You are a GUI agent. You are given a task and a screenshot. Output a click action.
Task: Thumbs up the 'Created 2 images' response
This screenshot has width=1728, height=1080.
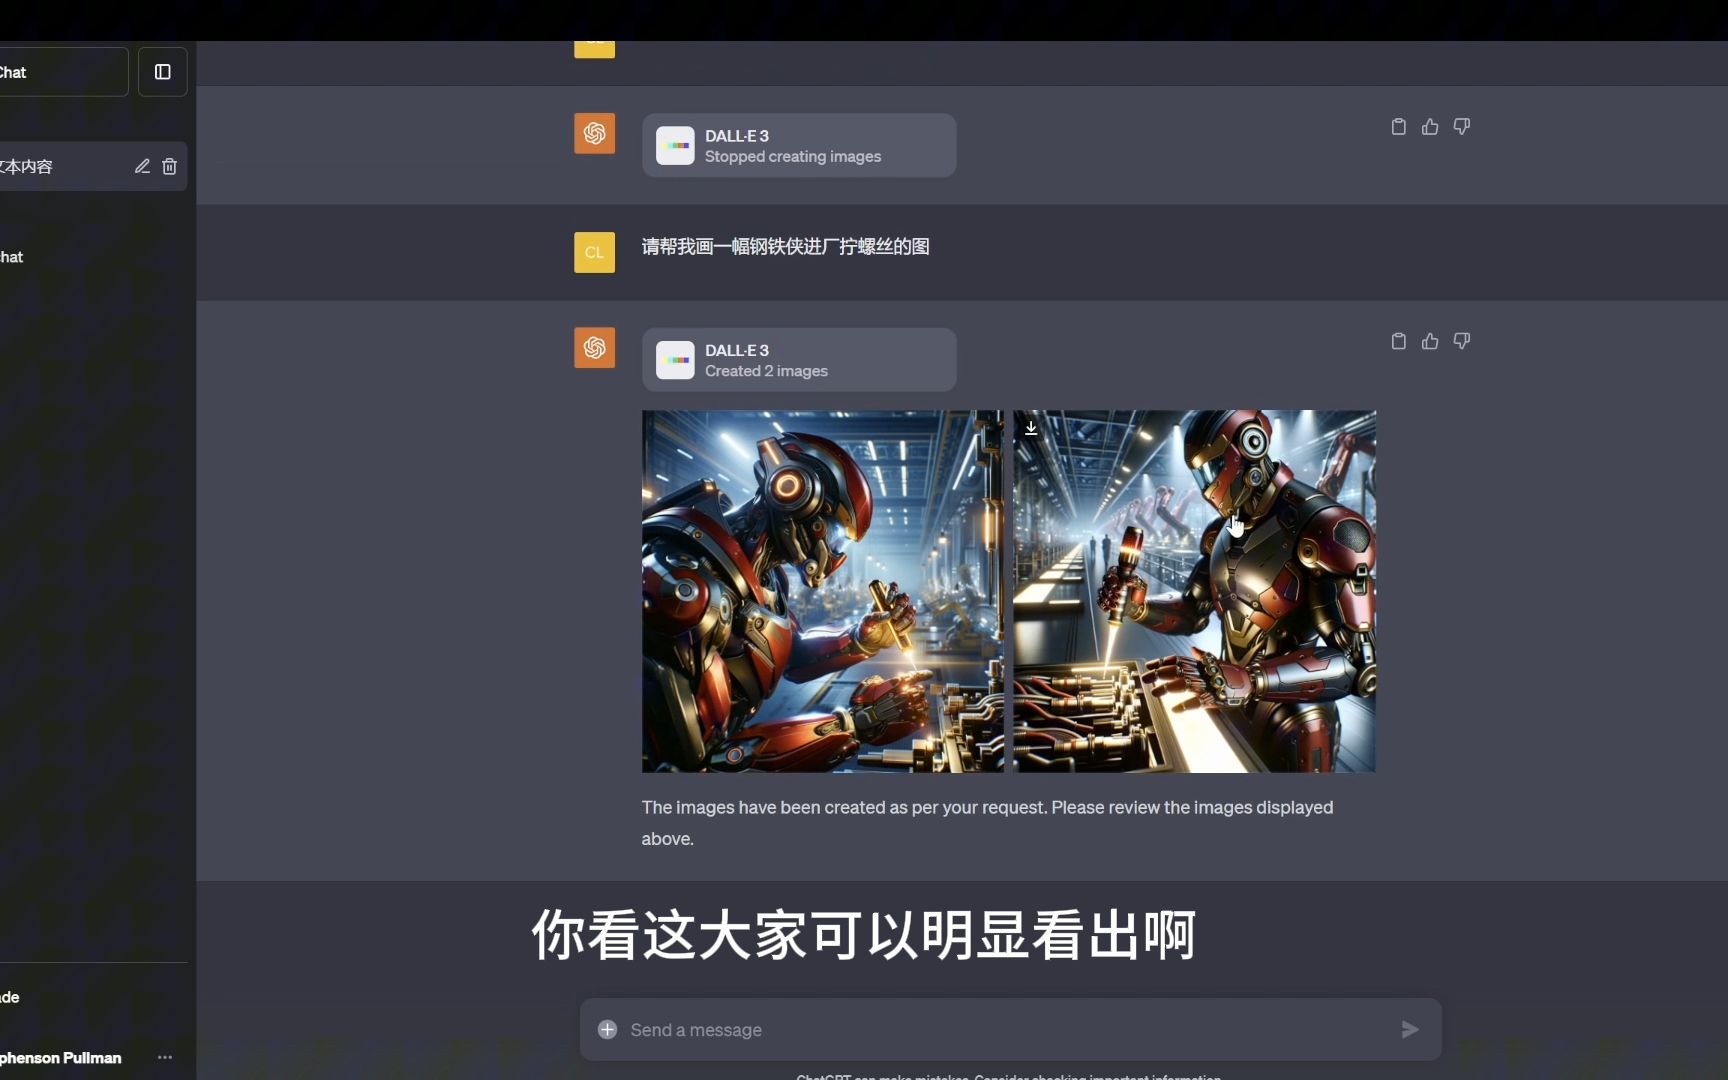tap(1430, 341)
